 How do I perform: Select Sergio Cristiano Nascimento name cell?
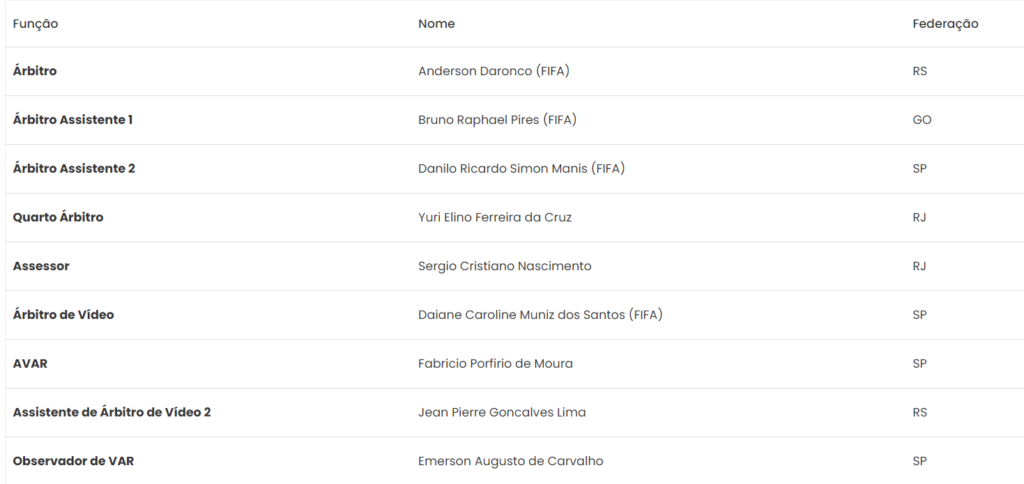pyautogui.click(x=504, y=266)
